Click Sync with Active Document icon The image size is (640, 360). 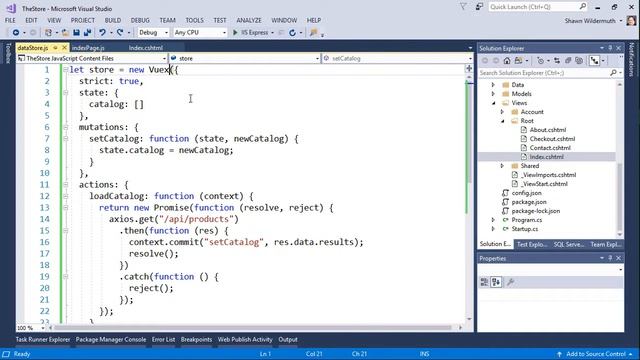pyautogui.click(x=557, y=61)
